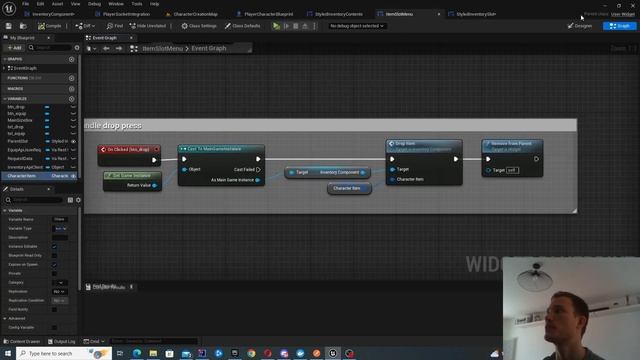This screenshot has height=360, width=640.
Task: Open Variable Type dropdown
Action: click(x=60, y=229)
